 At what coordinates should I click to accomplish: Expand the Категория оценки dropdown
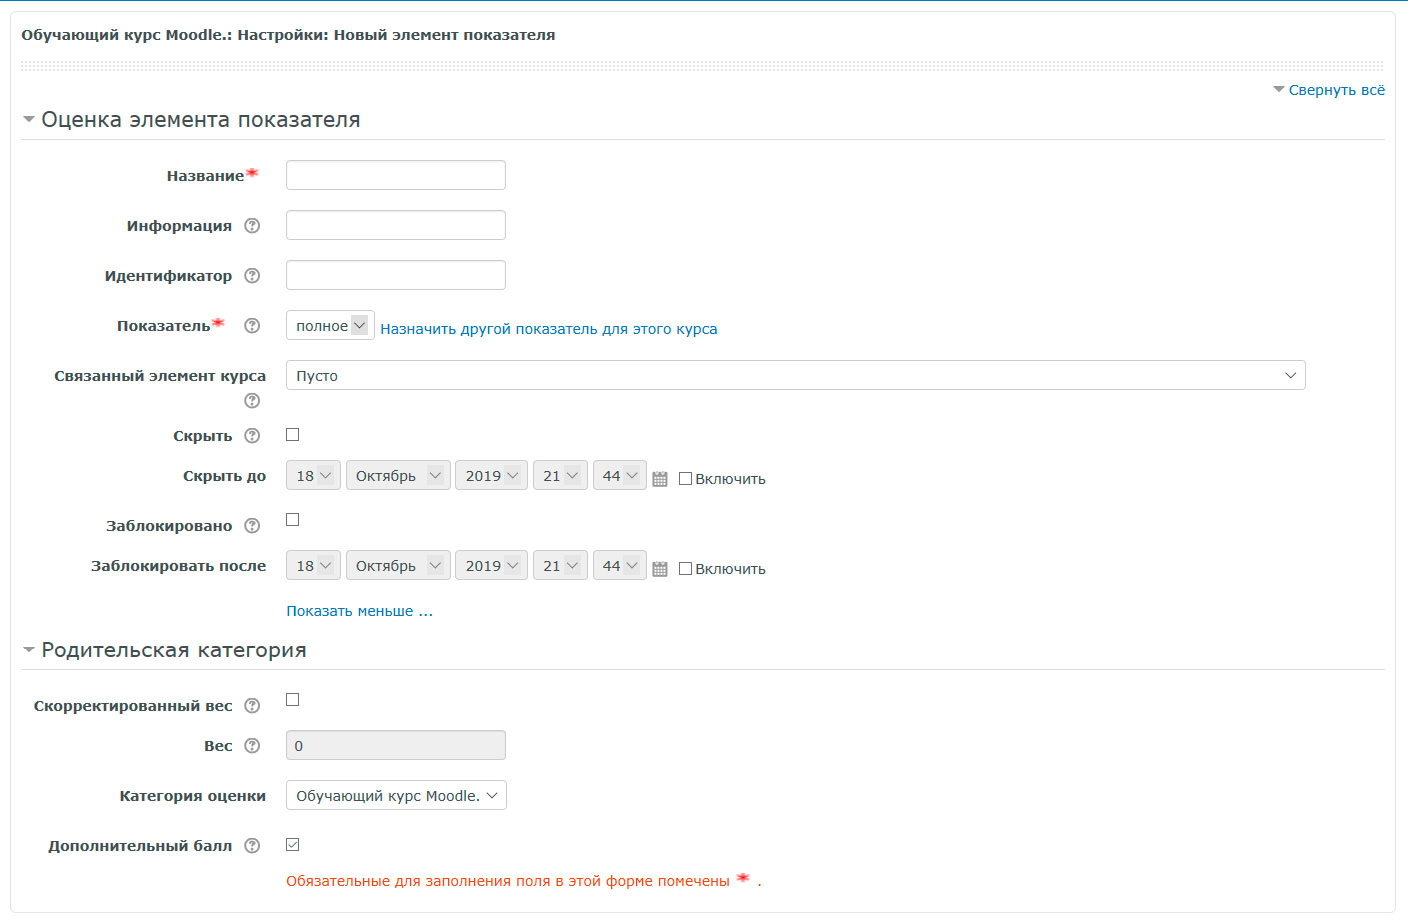[x=396, y=796]
